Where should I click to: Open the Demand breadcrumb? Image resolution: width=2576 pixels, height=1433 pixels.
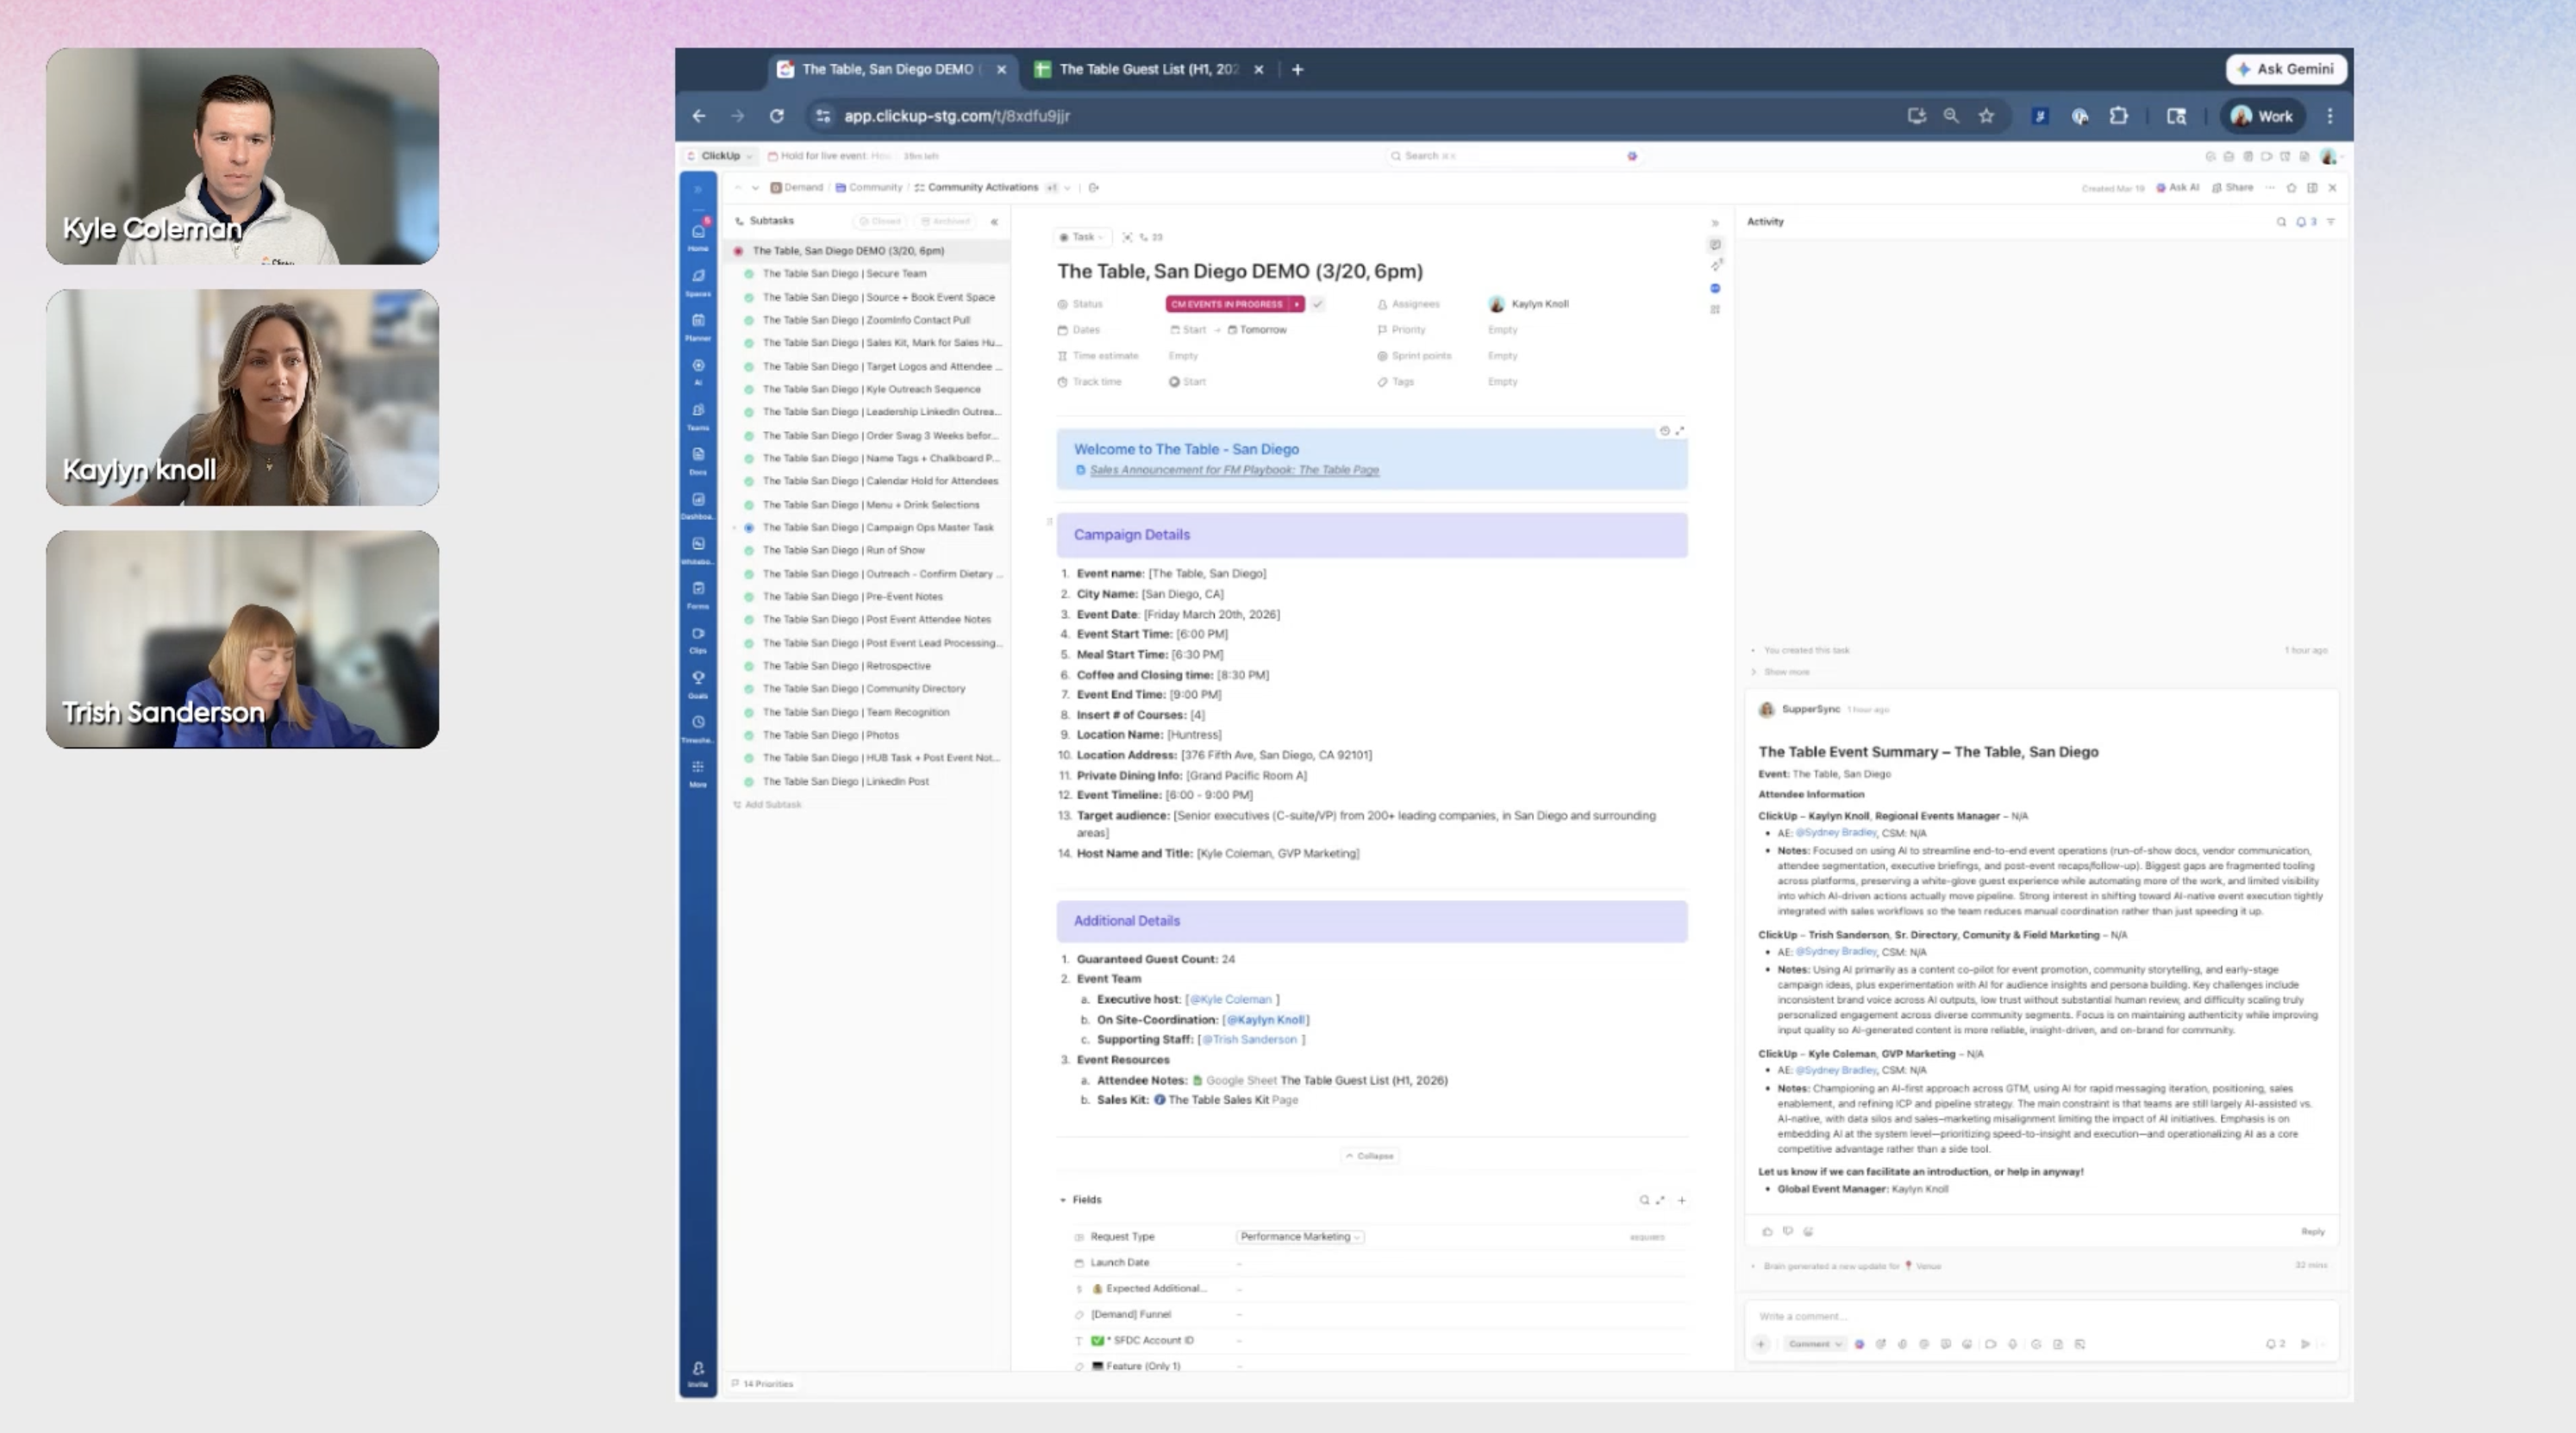(x=797, y=188)
